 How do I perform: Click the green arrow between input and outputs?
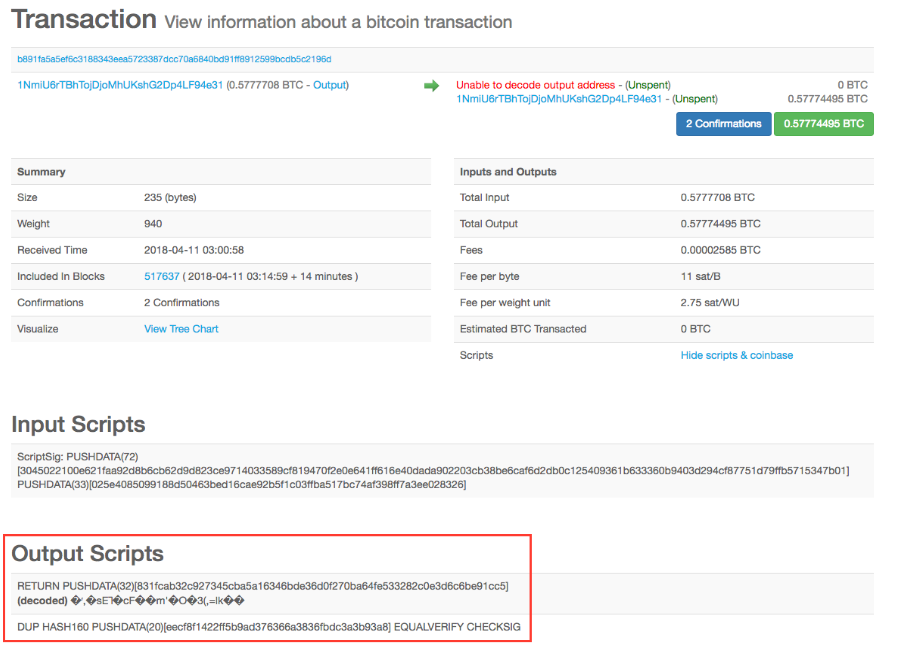click(x=431, y=86)
